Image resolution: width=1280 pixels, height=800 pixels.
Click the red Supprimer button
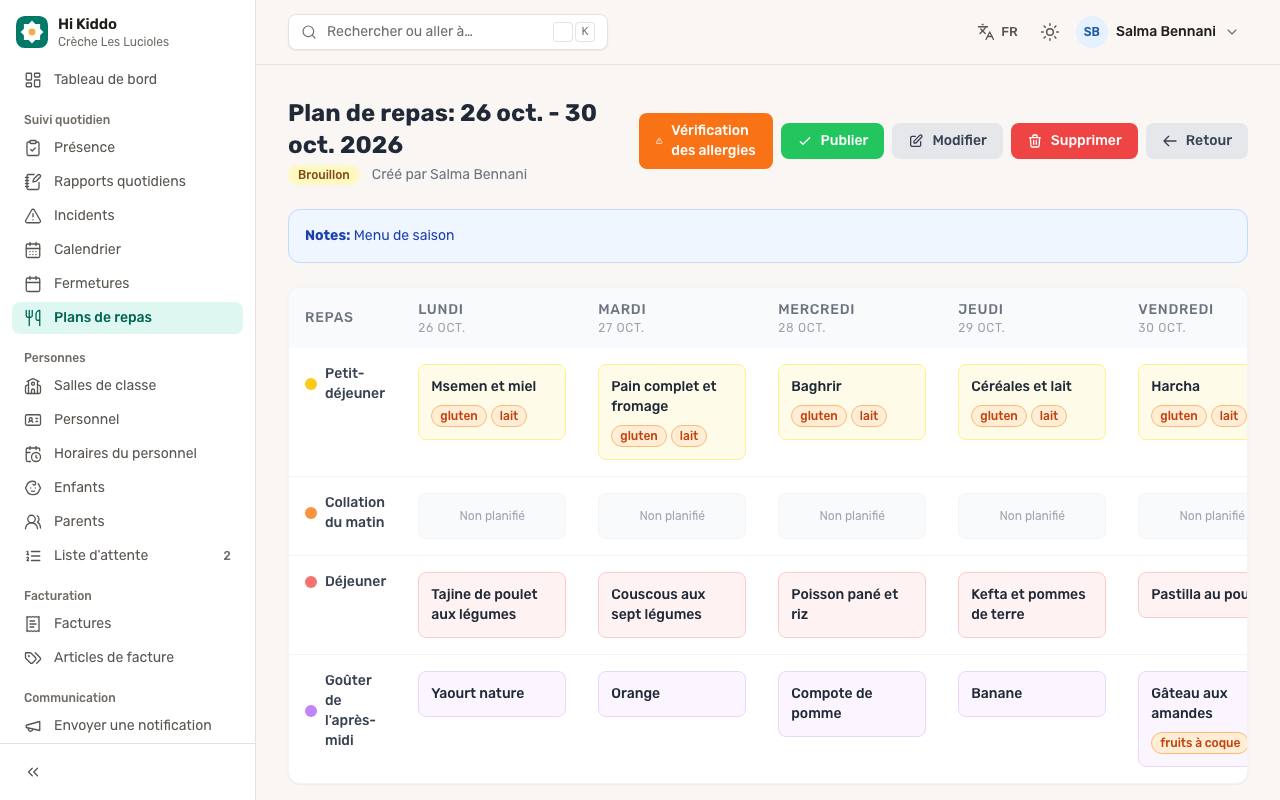(1074, 141)
